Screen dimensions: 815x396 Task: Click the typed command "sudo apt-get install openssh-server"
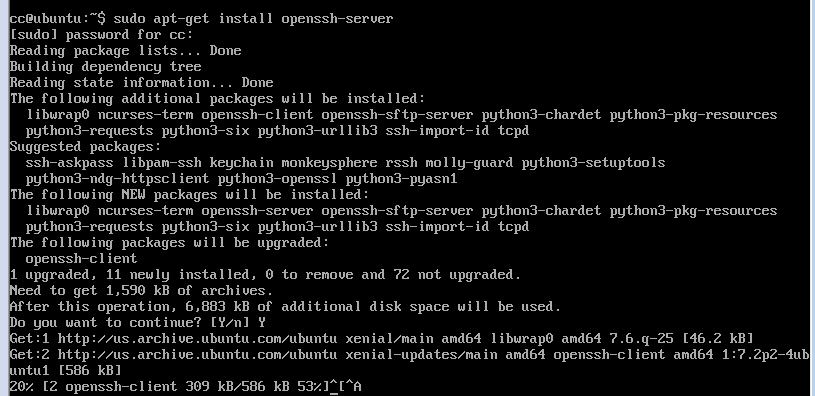(253, 19)
